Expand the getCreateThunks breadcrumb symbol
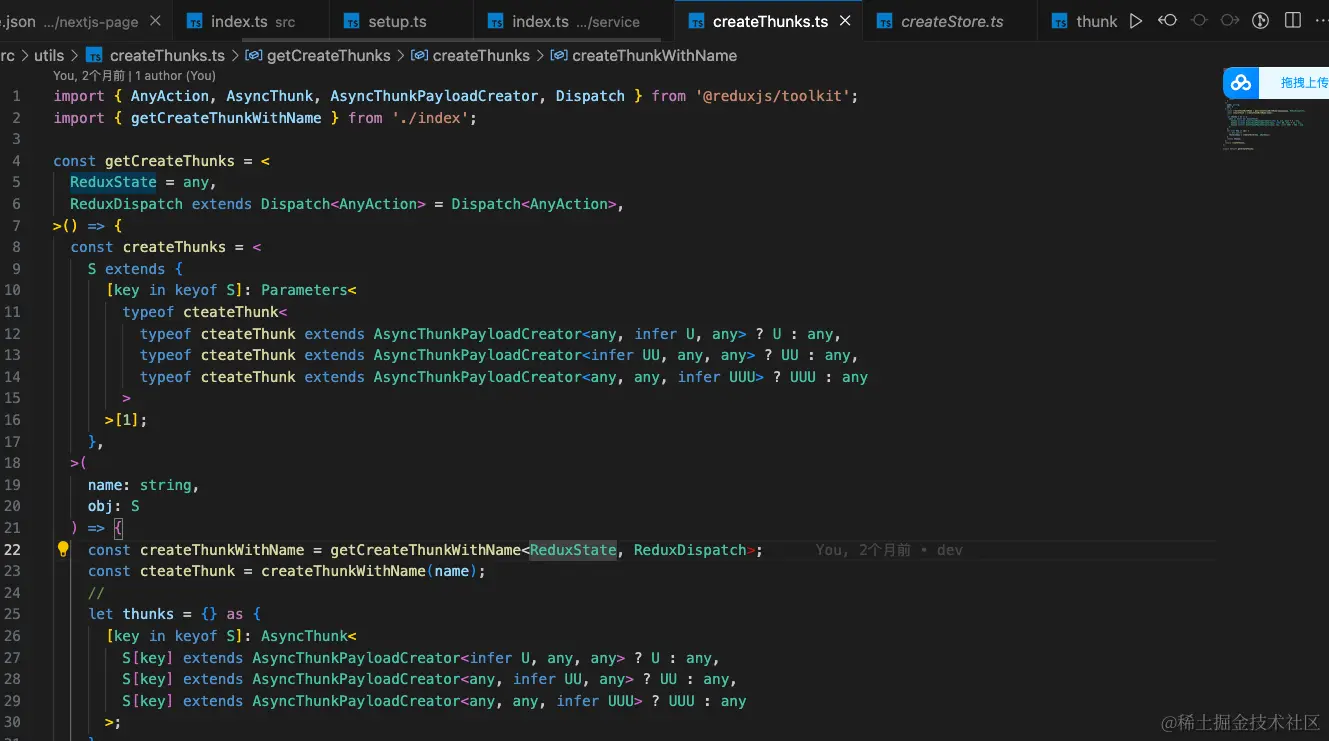 (320, 56)
